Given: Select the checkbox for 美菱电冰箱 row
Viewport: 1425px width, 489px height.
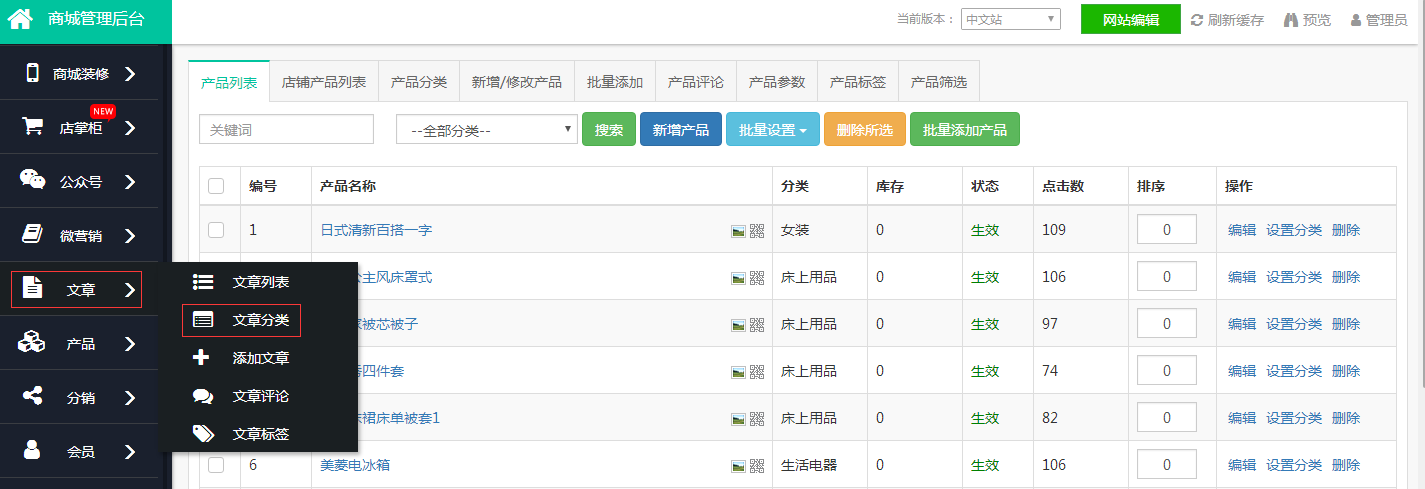Looking at the screenshot, I should tap(216, 465).
